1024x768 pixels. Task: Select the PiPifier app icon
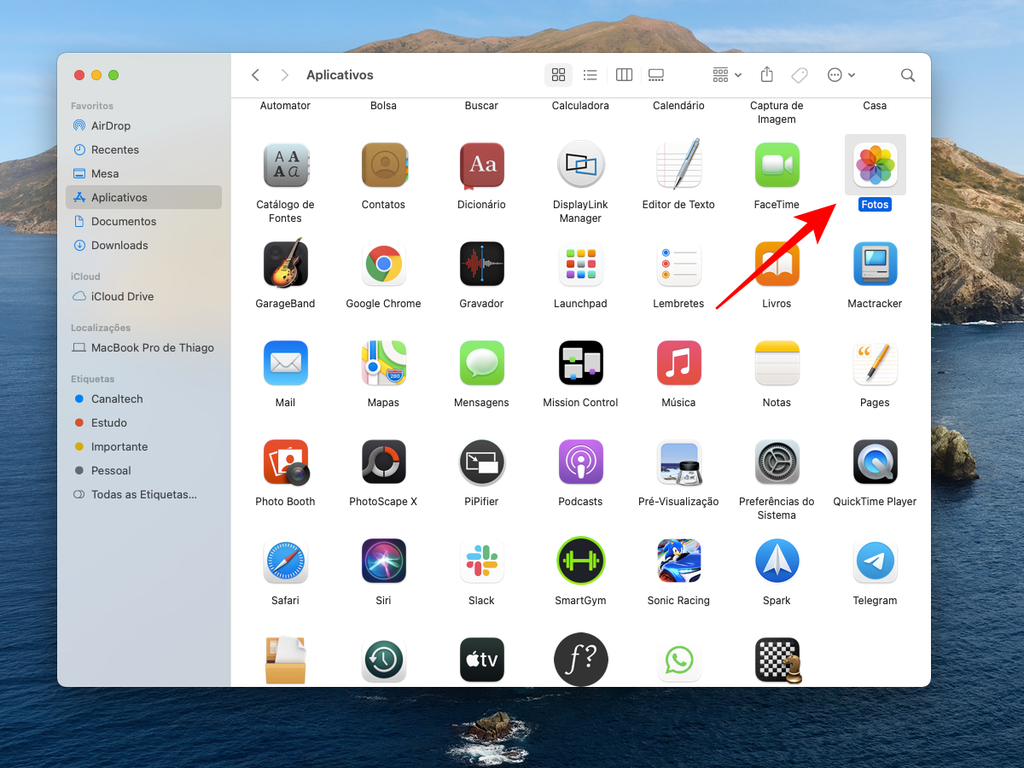(x=481, y=462)
